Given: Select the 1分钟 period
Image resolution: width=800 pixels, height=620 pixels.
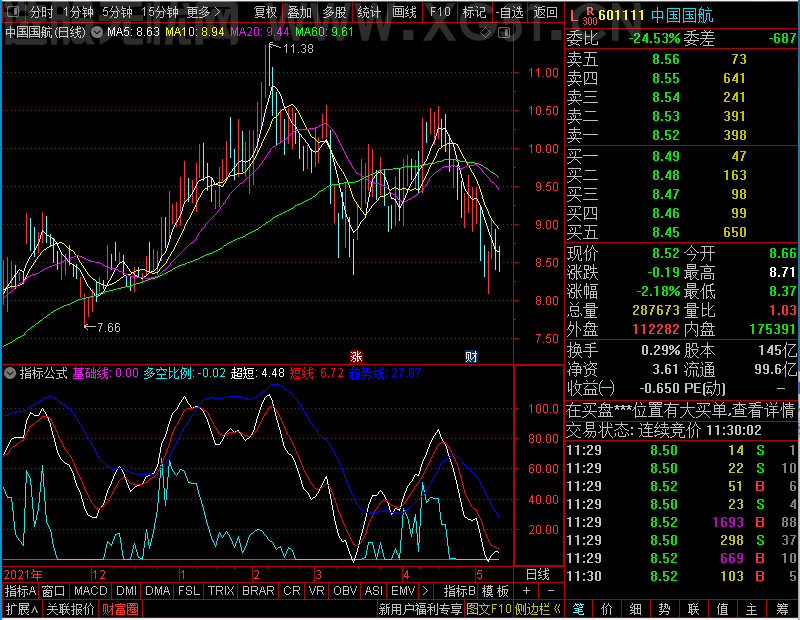Looking at the screenshot, I should click(78, 12).
